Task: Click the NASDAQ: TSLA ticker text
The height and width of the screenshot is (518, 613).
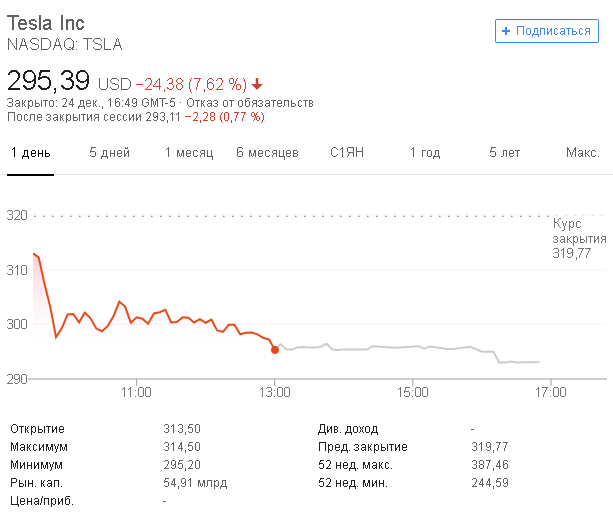Action: 64,44
